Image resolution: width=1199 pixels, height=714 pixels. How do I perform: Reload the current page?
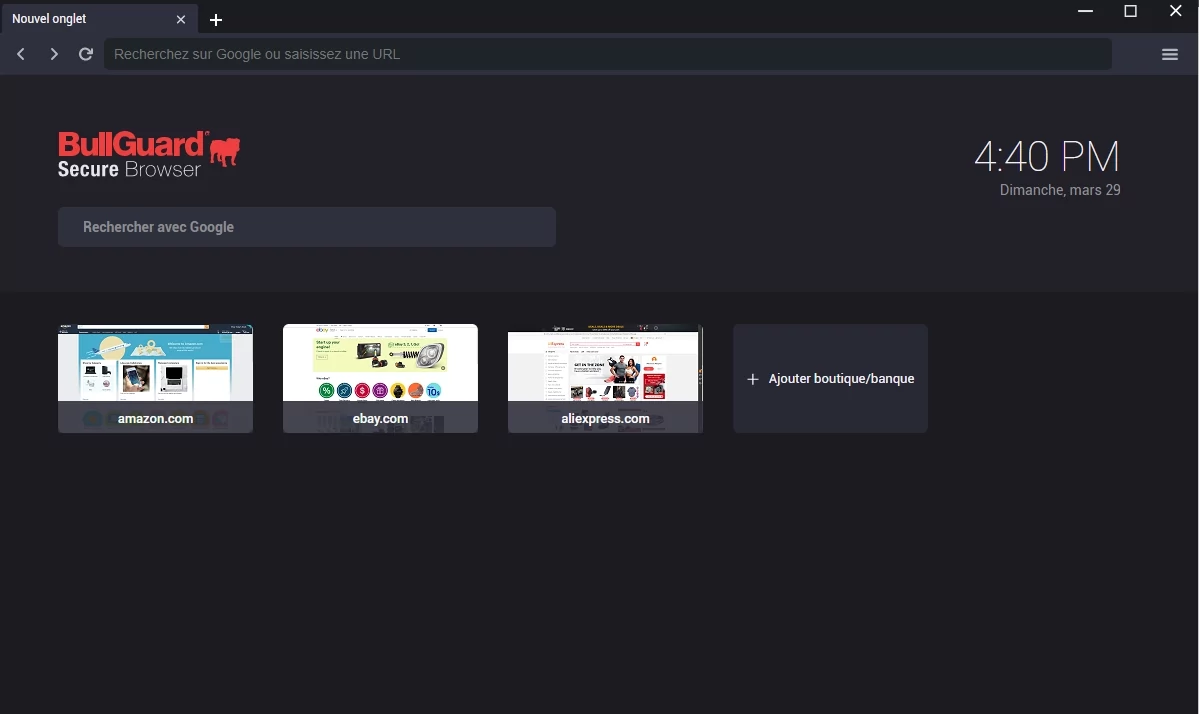pos(86,54)
